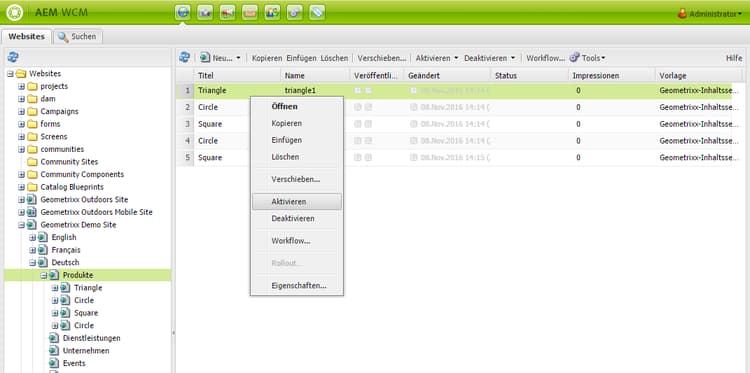The width and height of the screenshot is (750, 373).
Task: Refresh the site tree panel
Action: point(13,57)
